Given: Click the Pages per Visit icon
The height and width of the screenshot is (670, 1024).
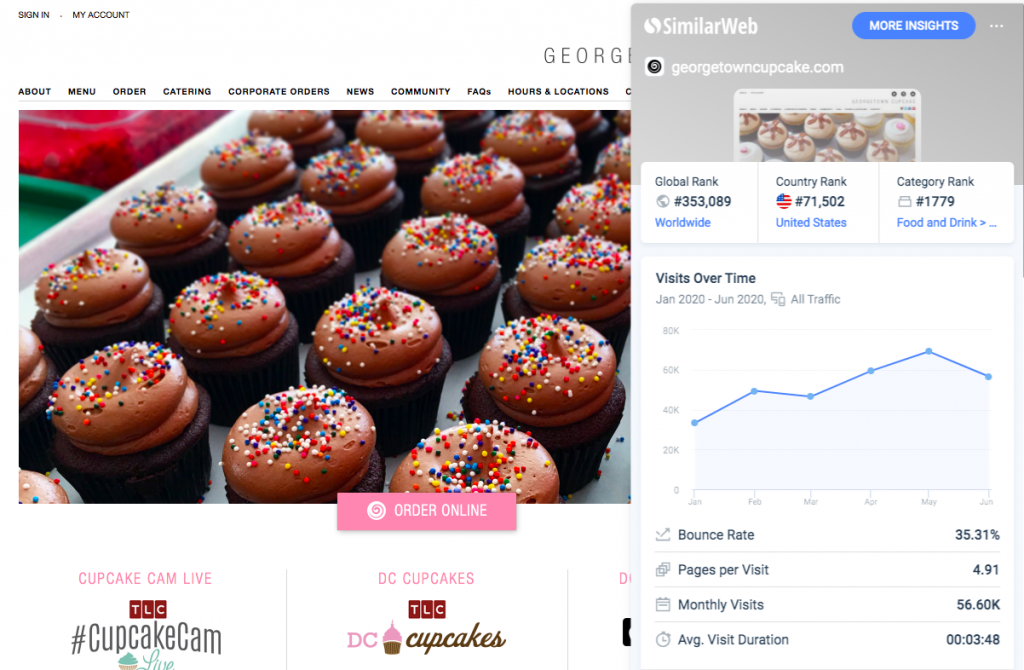Looking at the screenshot, I should pos(663,569).
